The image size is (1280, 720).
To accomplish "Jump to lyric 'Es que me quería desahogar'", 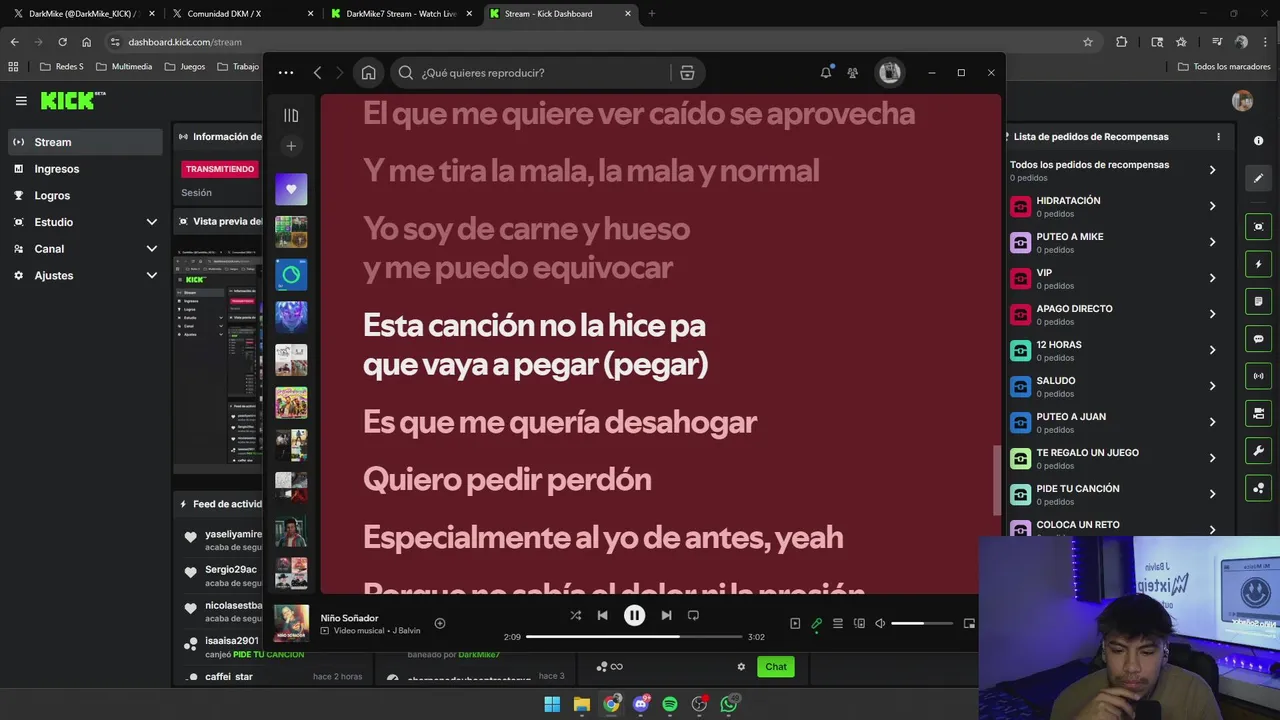I will (560, 422).
